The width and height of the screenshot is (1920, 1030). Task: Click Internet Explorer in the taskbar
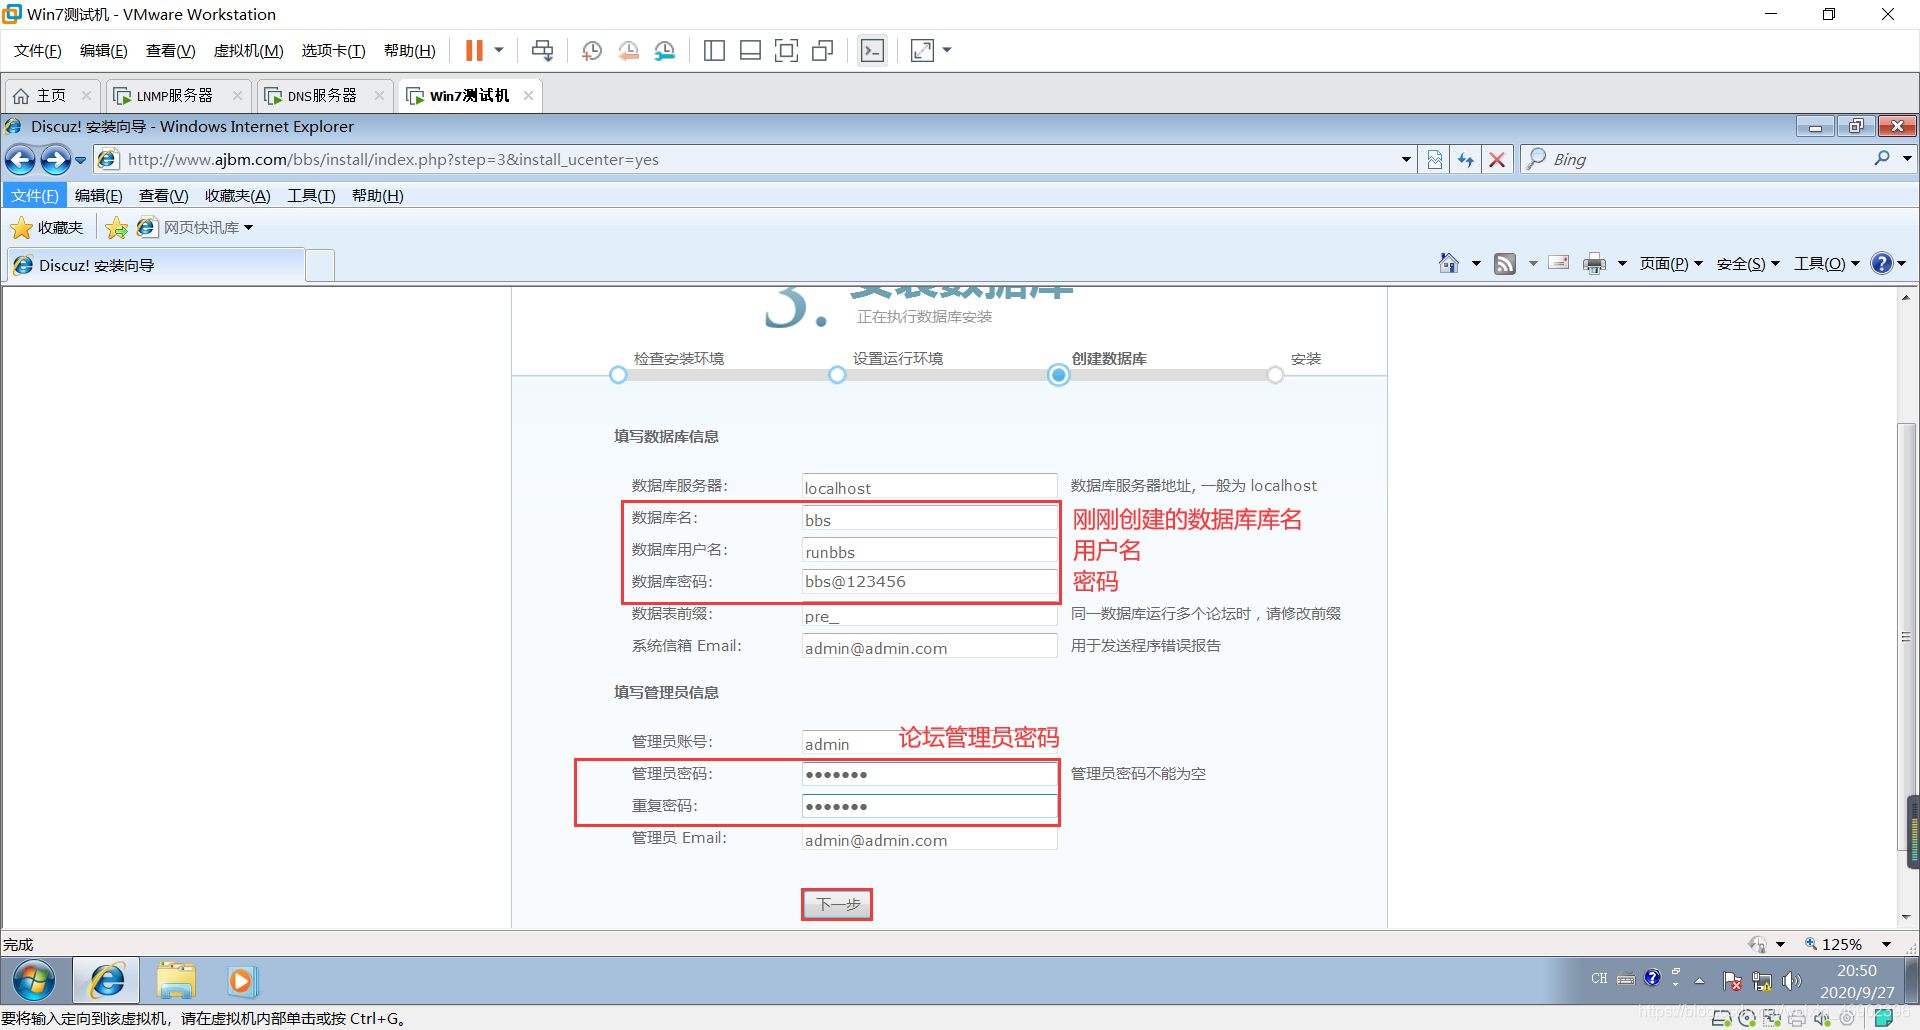106,981
